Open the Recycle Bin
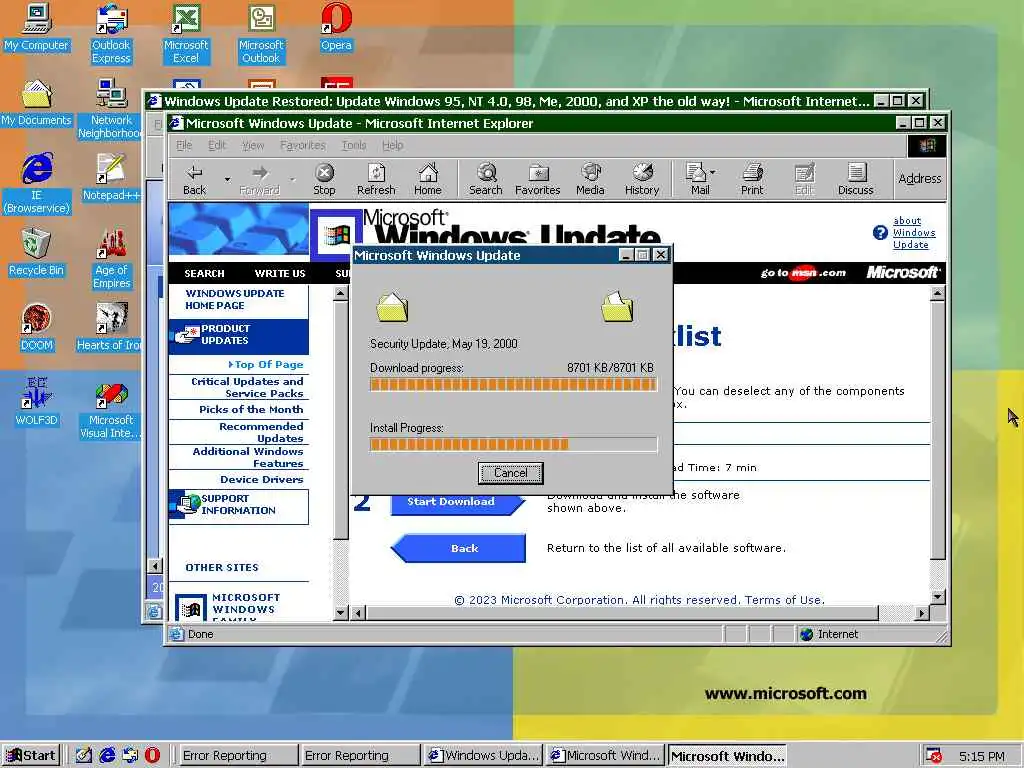1024x768 pixels. click(36, 252)
